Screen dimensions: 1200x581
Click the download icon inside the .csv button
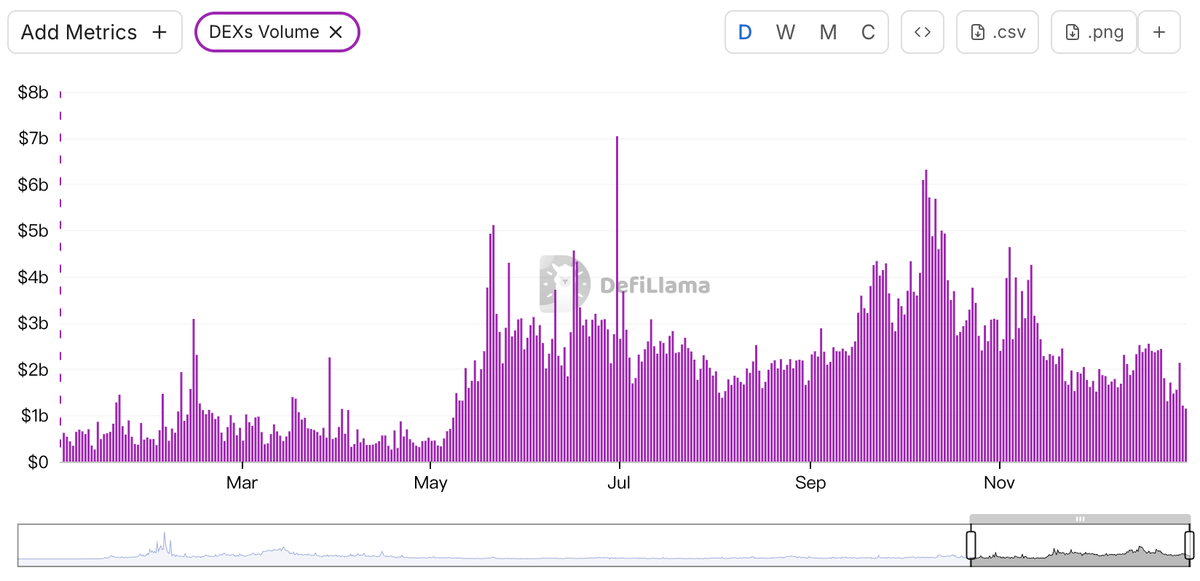click(978, 31)
